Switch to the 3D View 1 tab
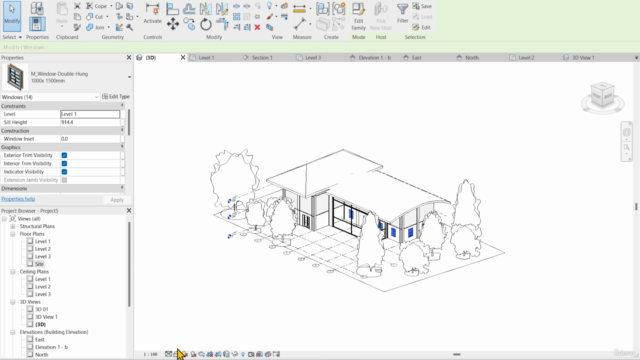Screen dimensions: 640x360 click(583, 58)
